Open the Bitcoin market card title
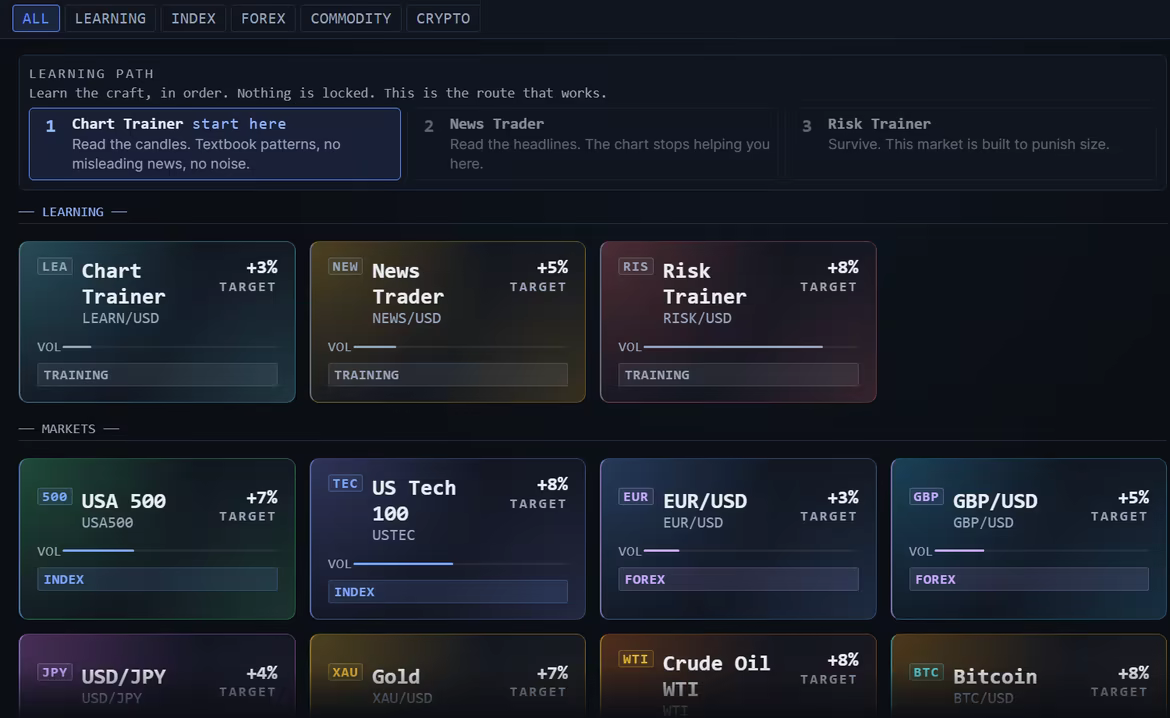 995,676
